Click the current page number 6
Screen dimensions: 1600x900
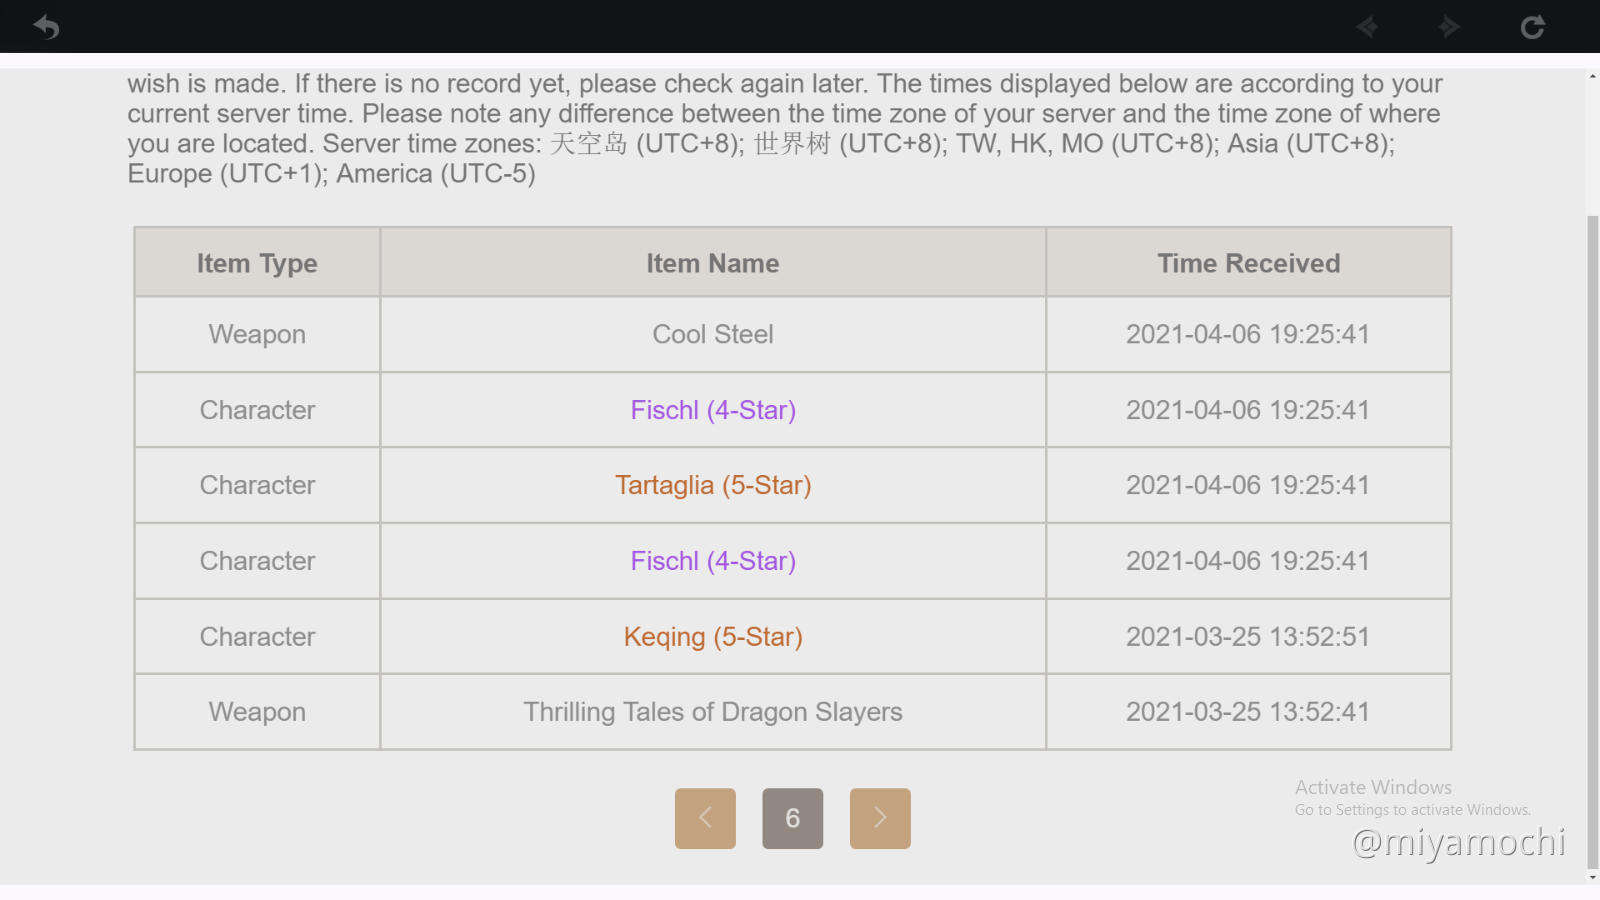[x=793, y=818]
